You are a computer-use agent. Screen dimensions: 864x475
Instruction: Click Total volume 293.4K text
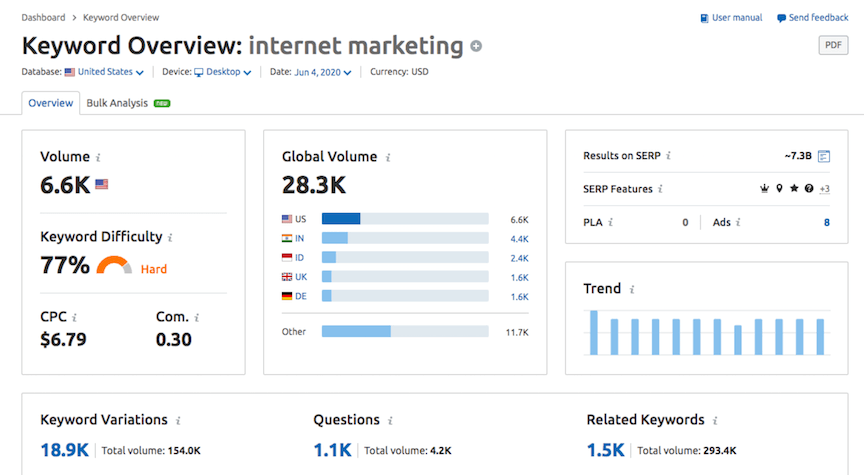coord(687,451)
